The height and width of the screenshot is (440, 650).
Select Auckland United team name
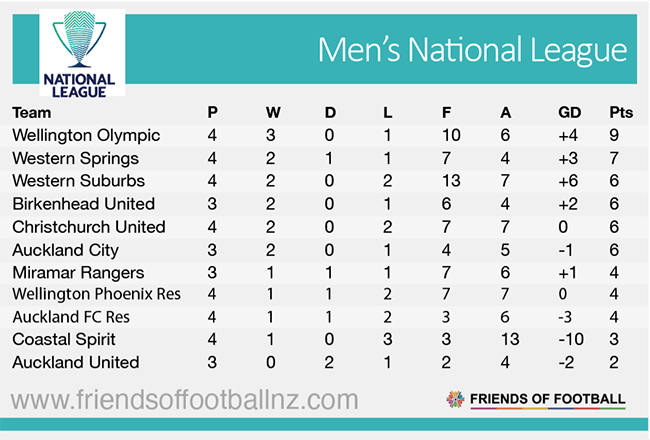[x=75, y=363]
